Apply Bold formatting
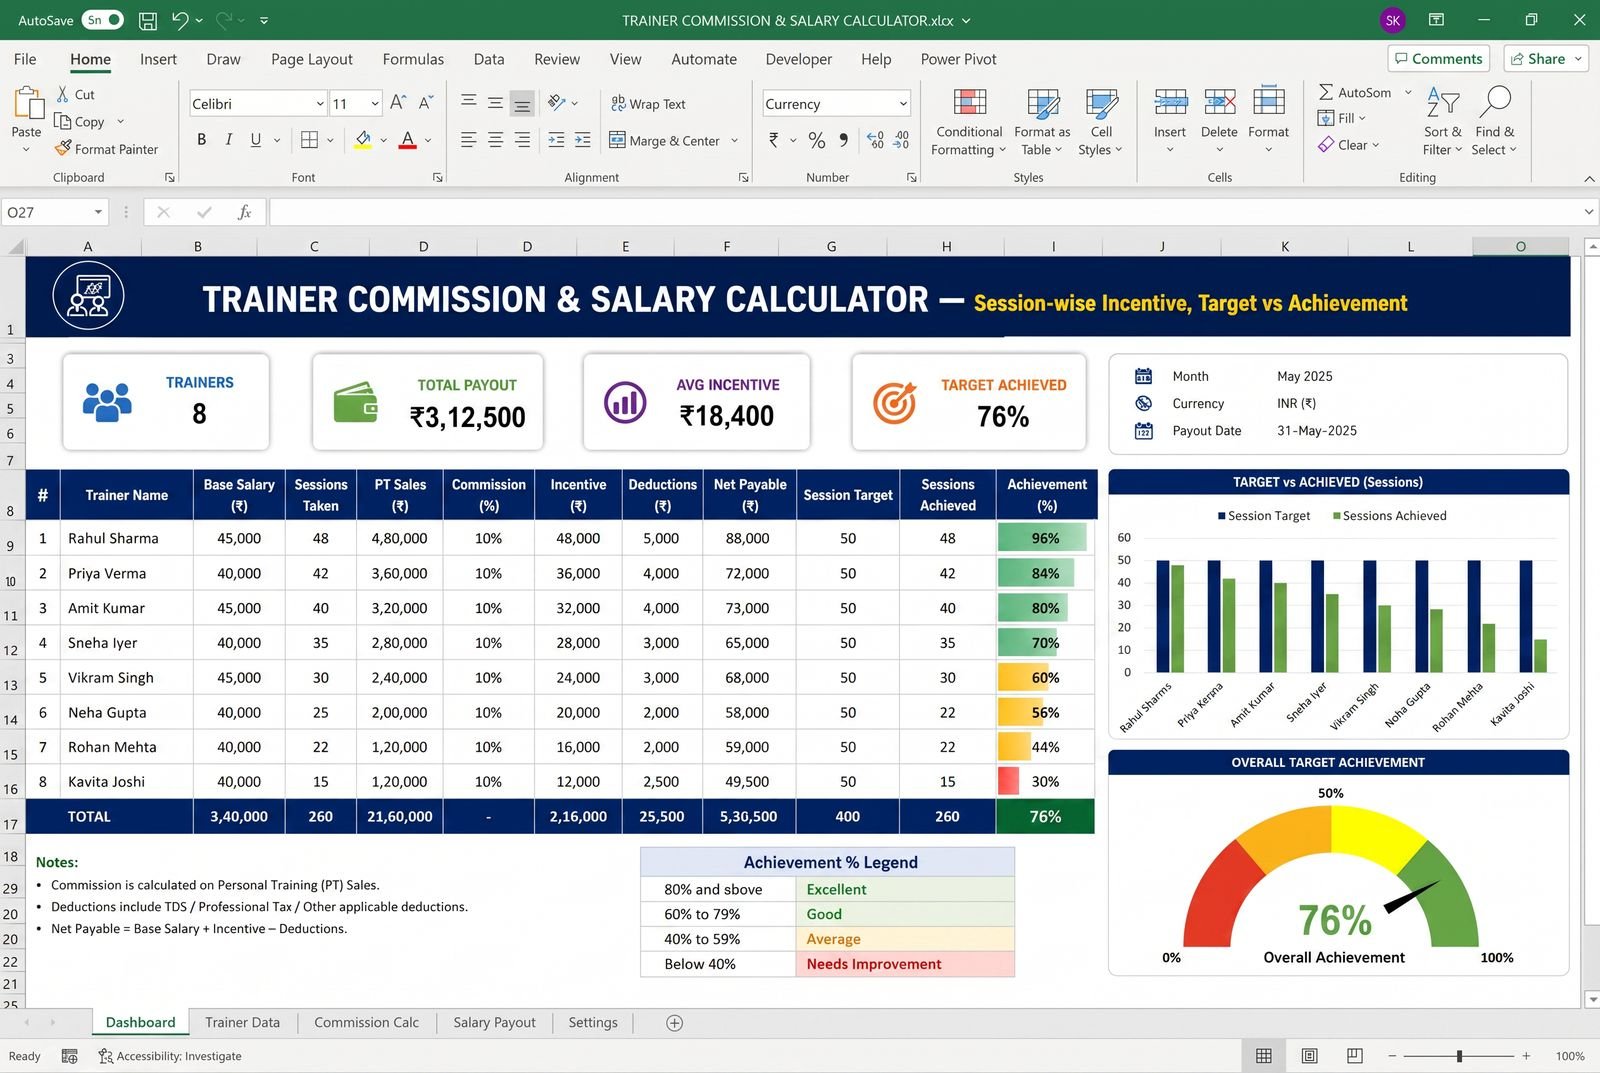The image size is (1600, 1073). tap(202, 140)
